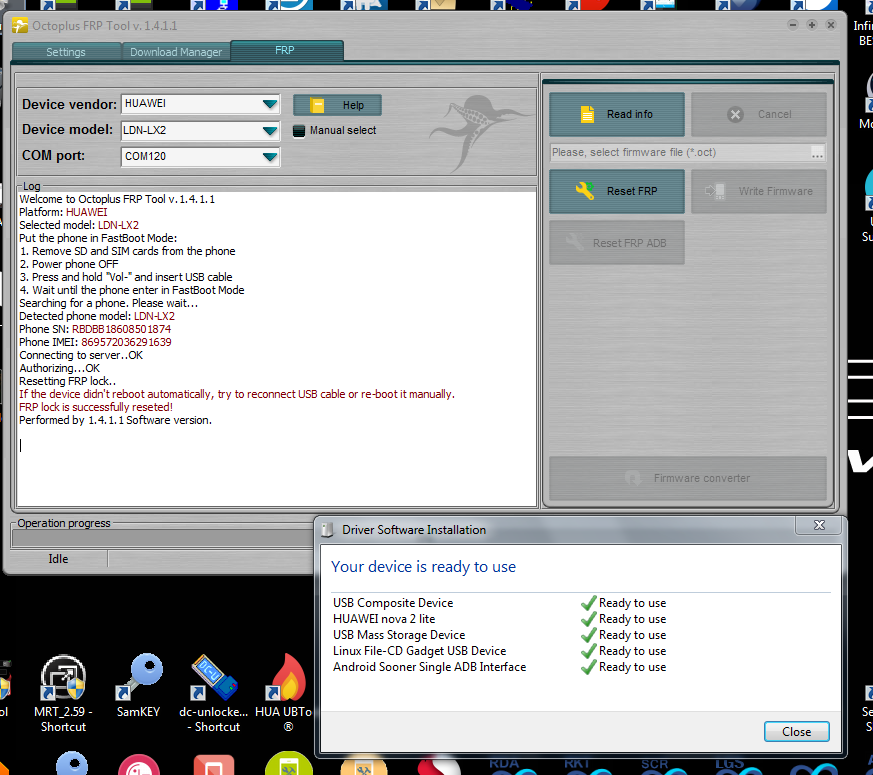The width and height of the screenshot is (873, 775).
Task: Click 'Linux File-CD Gadget USB Device' row
Action: 419,651
